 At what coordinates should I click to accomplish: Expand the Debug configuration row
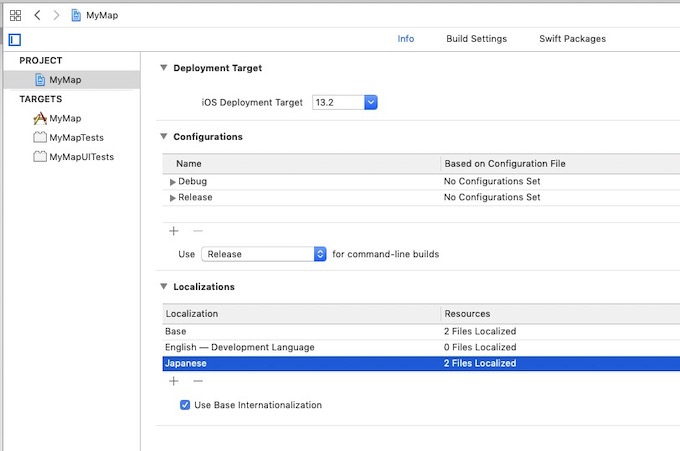pyautogui.click(x=173, y=182)
